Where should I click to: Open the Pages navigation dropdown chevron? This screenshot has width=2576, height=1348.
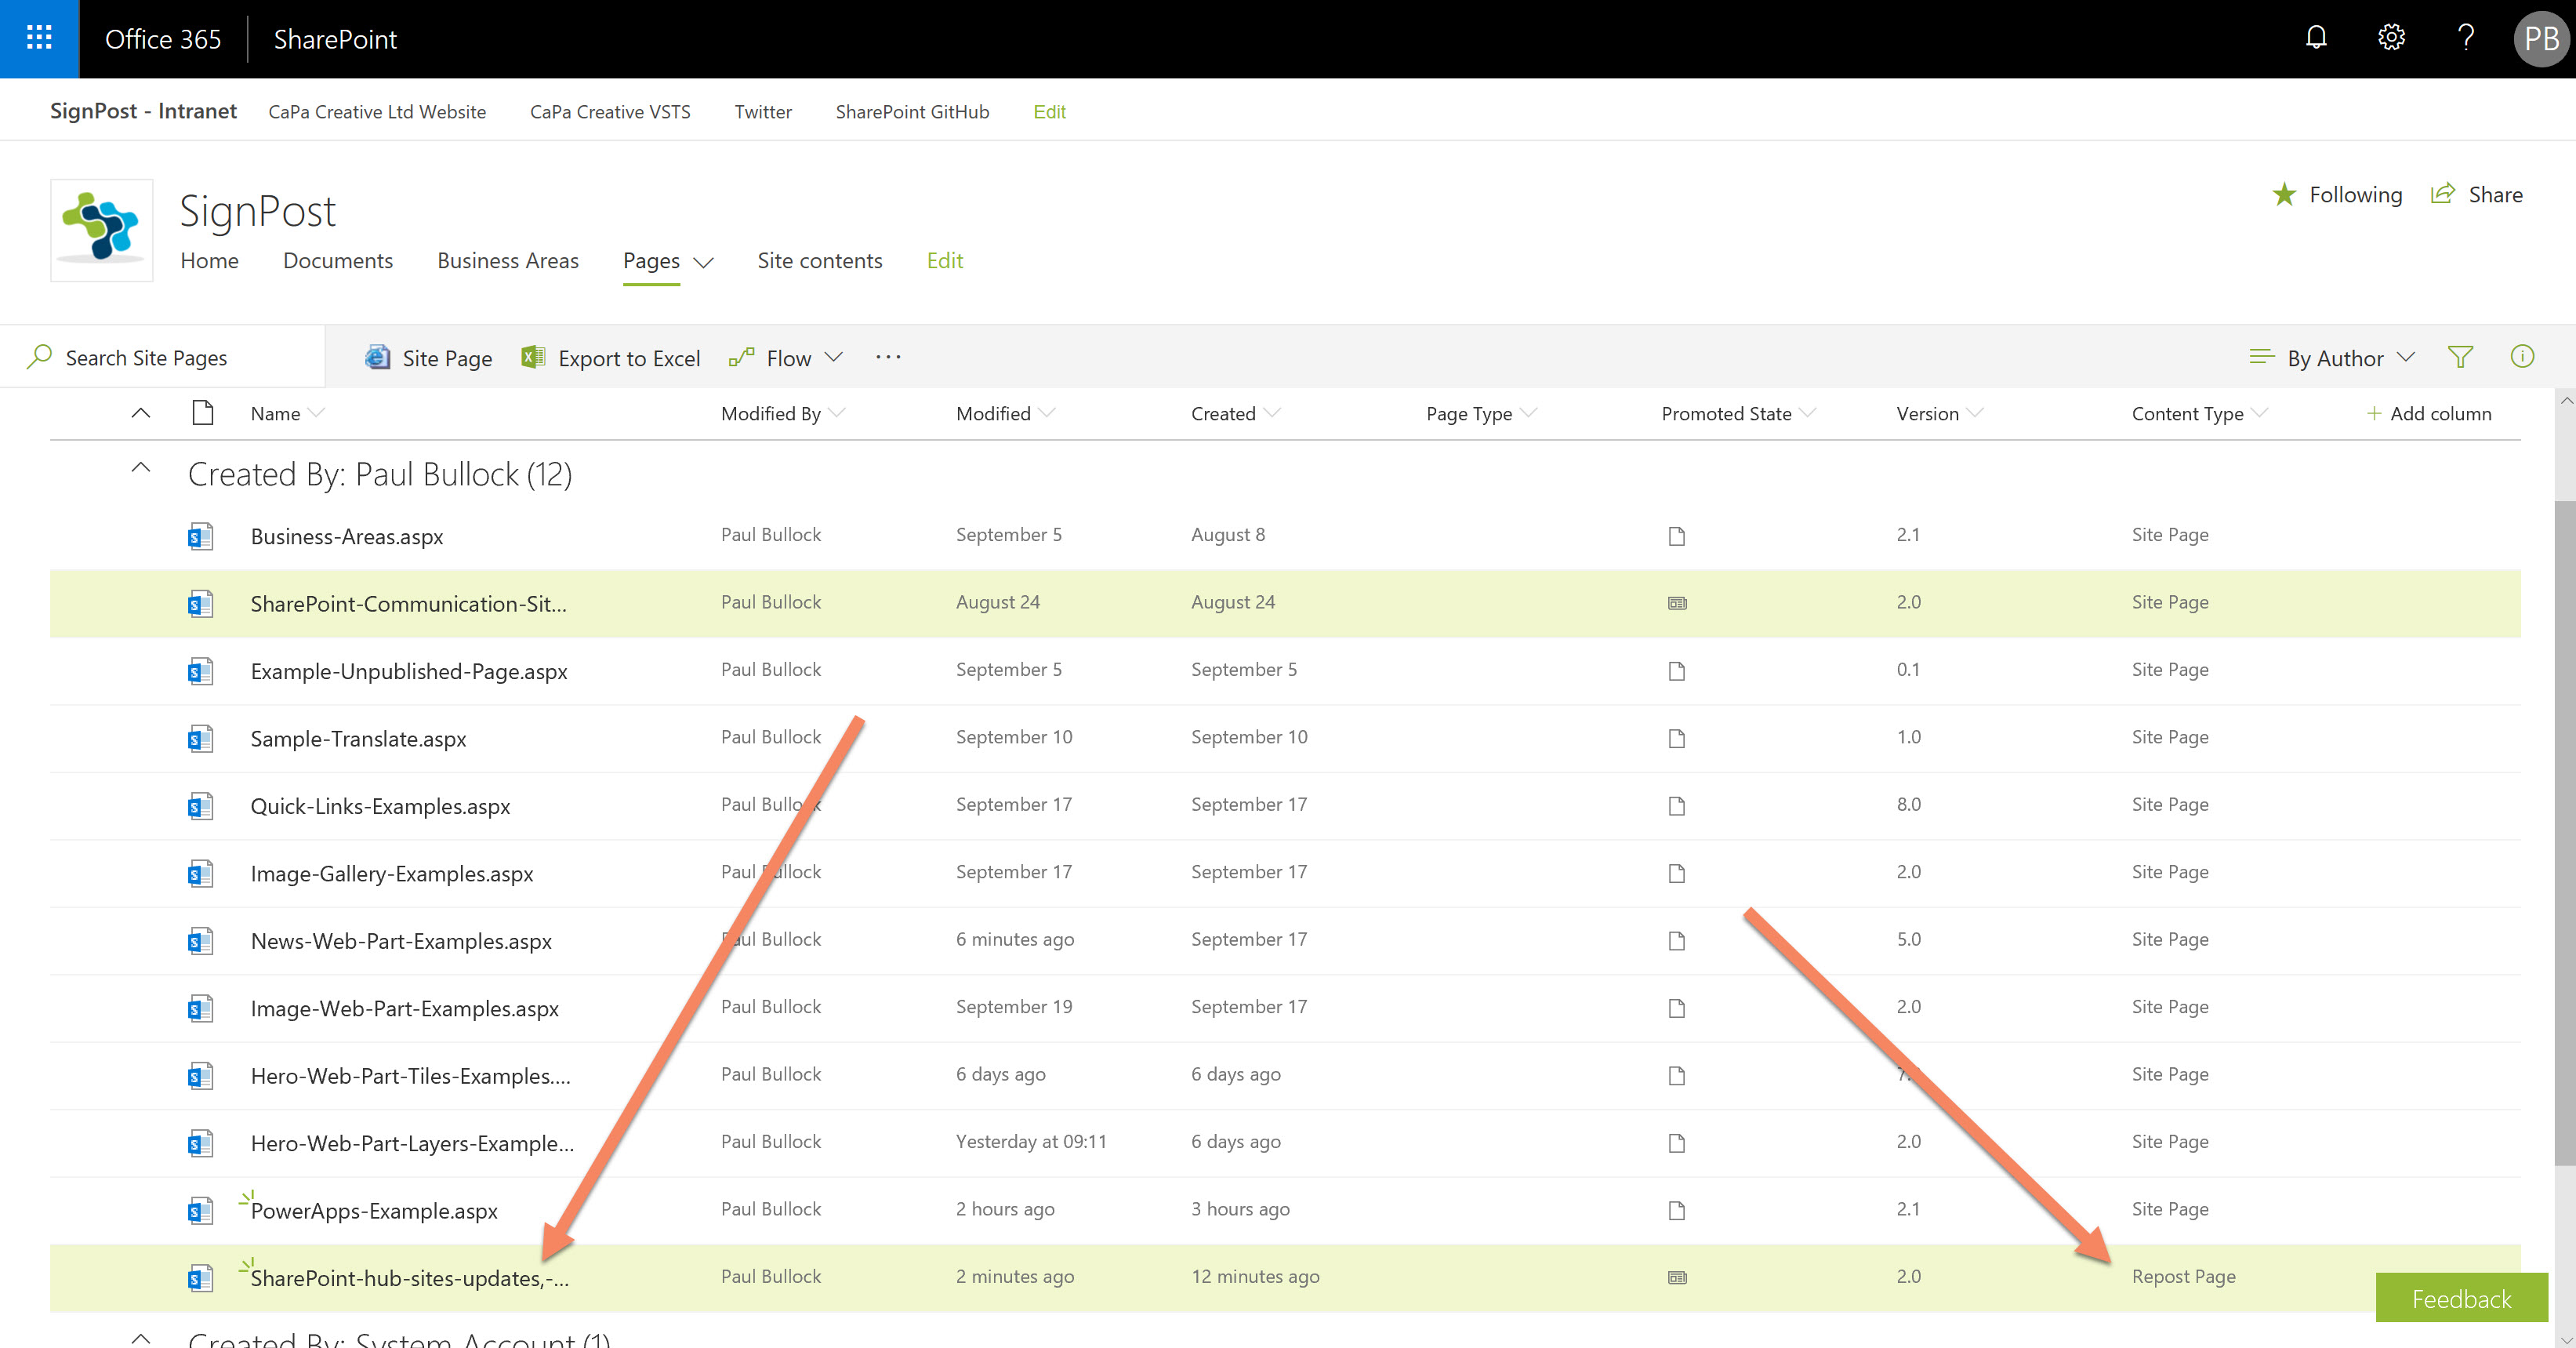tap(704, 262)
